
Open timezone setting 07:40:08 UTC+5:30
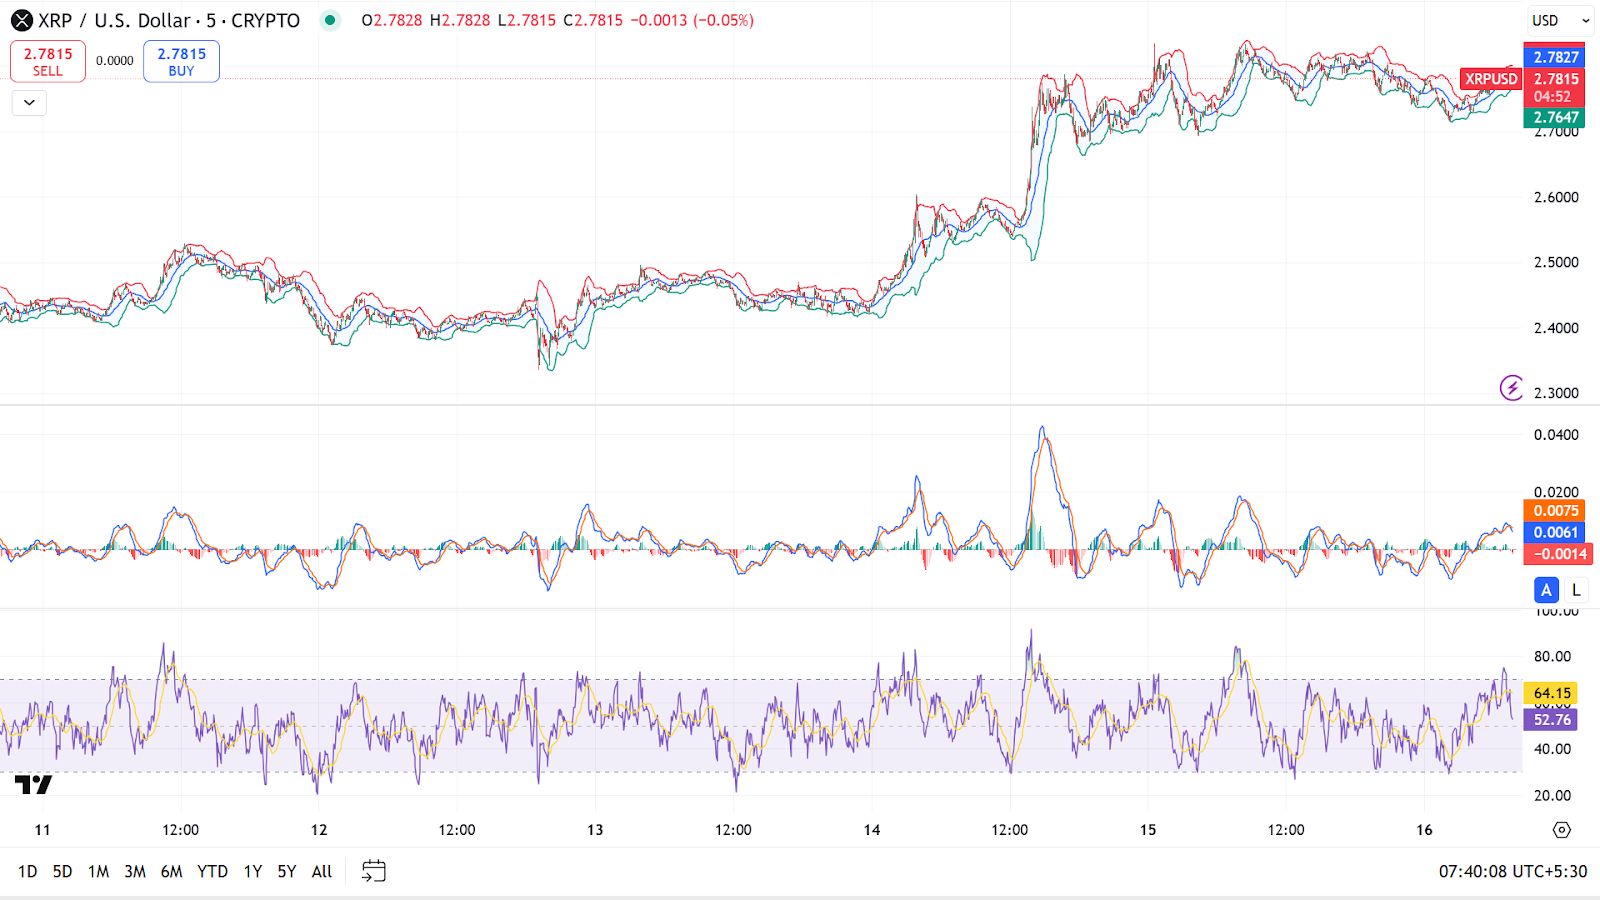coord(1513,872)
